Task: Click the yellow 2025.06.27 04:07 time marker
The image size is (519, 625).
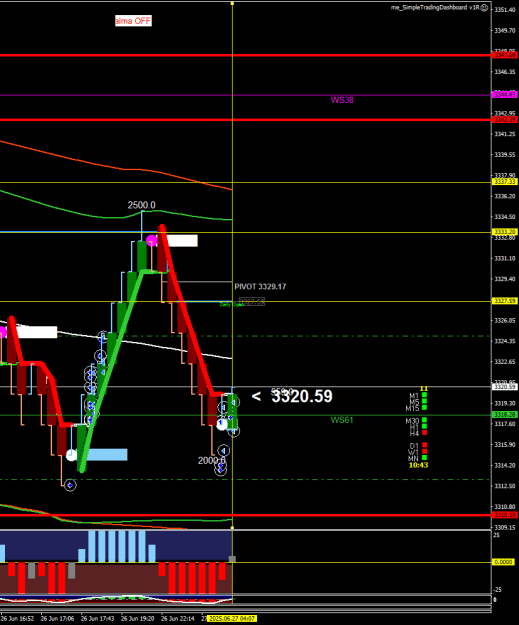Action: [232, 619]
